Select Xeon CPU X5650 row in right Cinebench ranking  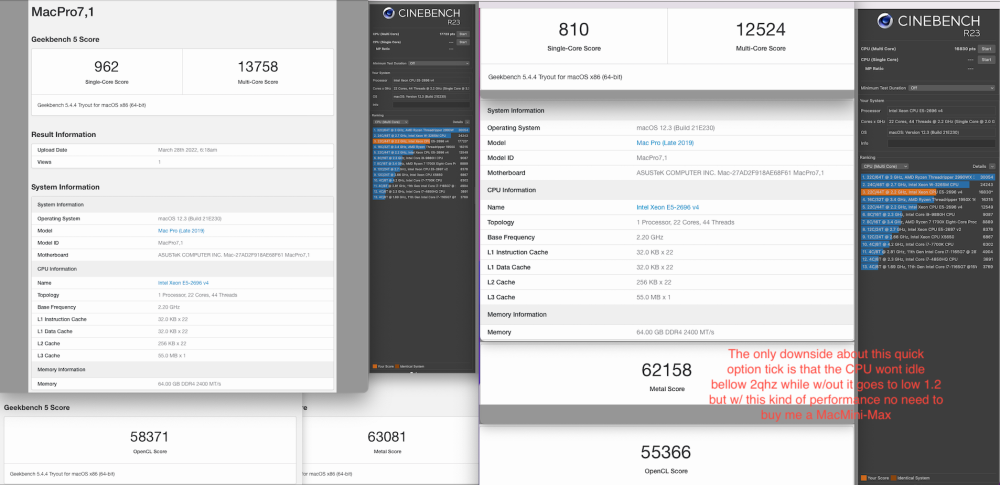[928, 237]
